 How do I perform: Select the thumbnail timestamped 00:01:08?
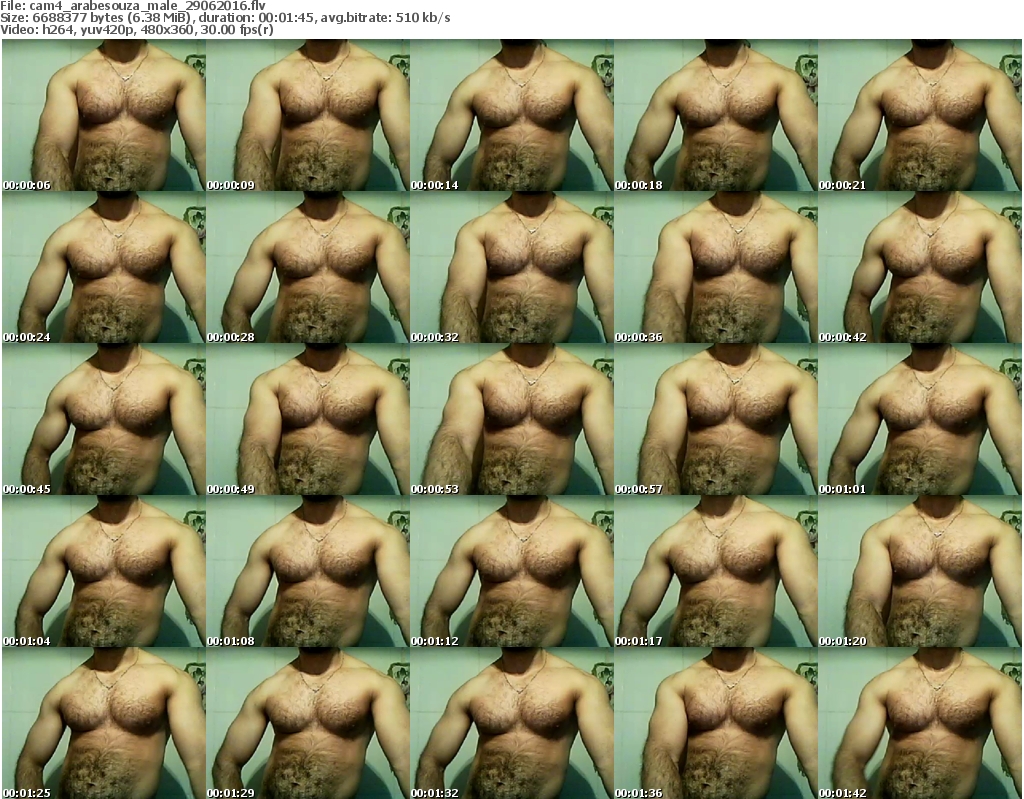click(308, 571)
